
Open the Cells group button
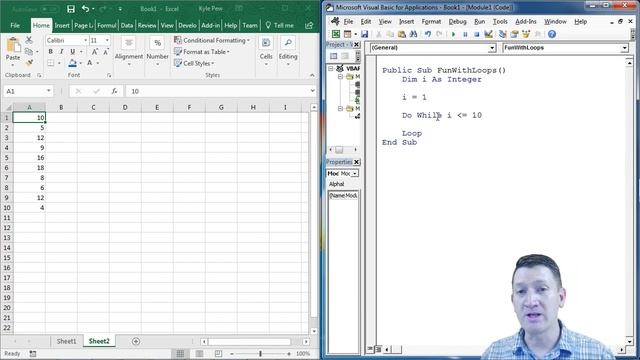(x=266, y=52)
